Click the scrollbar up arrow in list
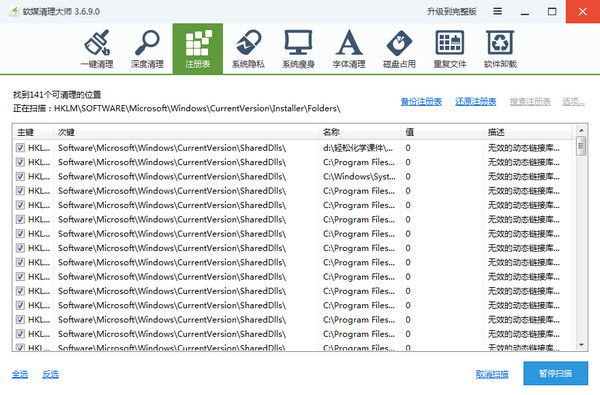 pyautogui.click(x=581, y=131)
